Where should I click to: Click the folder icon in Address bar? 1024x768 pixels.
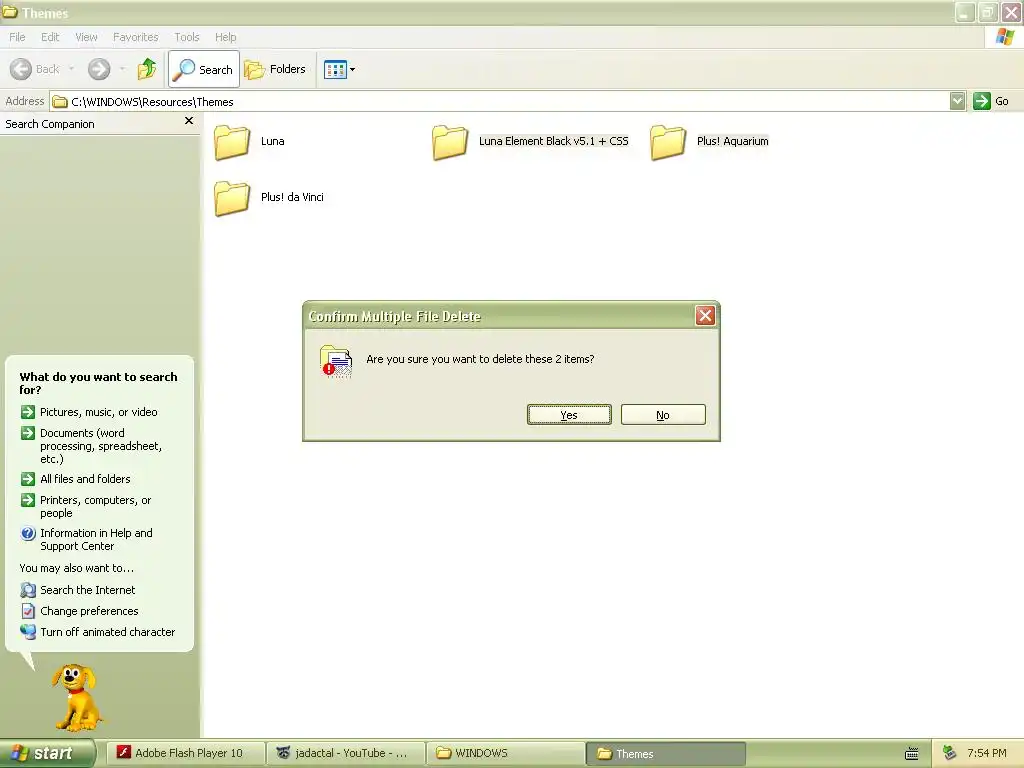(x=60, y=101)
